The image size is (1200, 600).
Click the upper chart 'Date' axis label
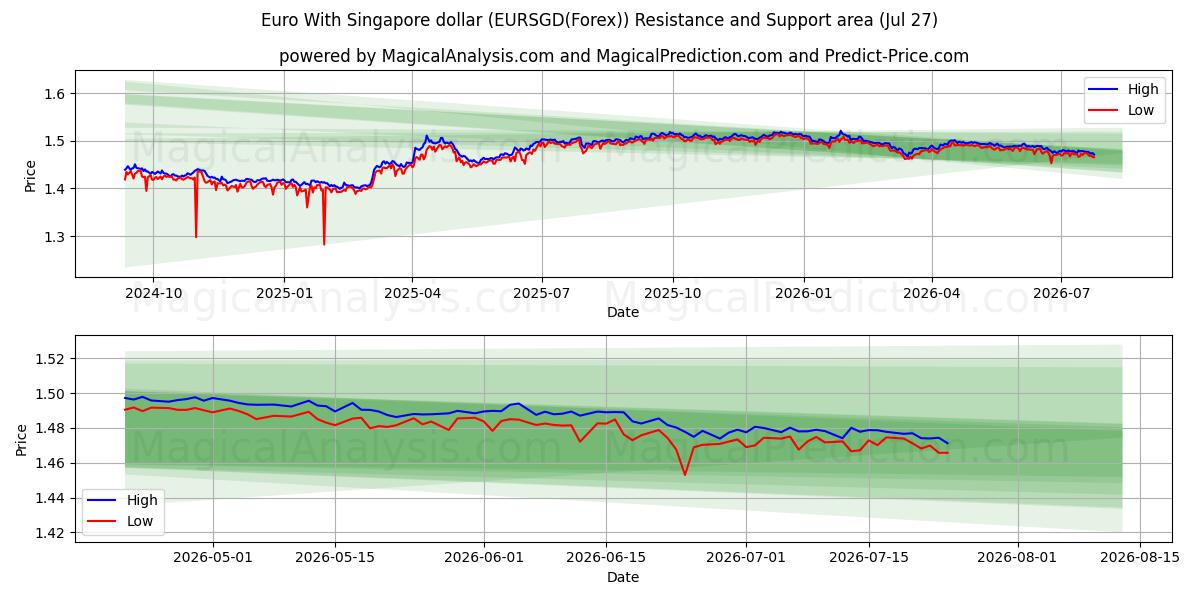tap(623, 313)
